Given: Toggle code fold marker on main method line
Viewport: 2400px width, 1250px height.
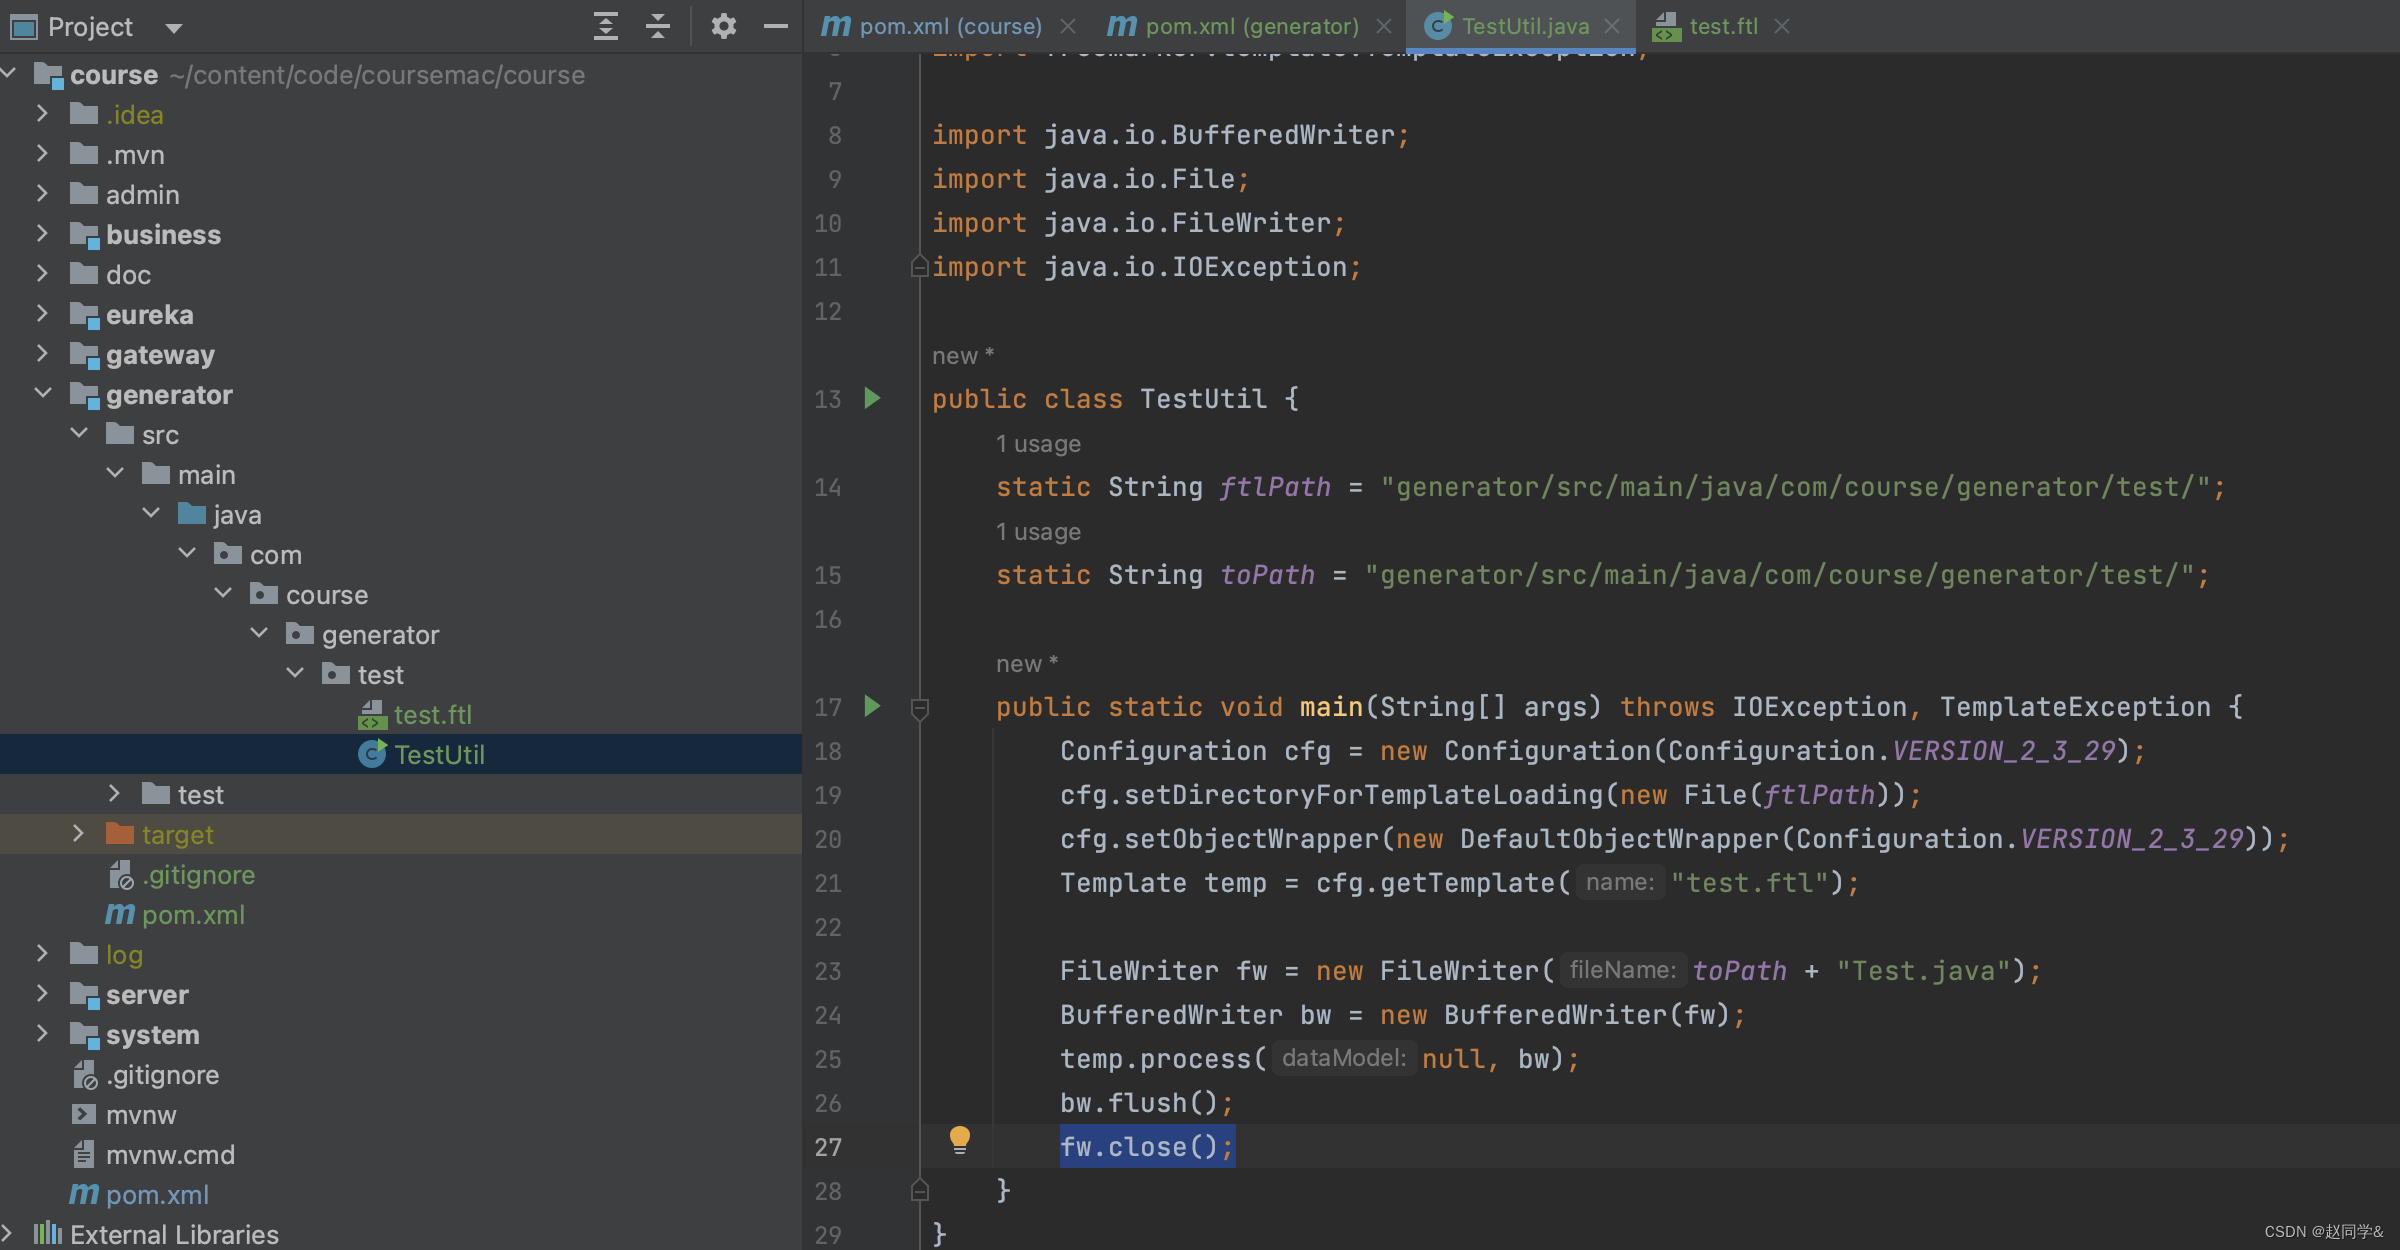Looking at the screenshot, I should click(920, 708).
